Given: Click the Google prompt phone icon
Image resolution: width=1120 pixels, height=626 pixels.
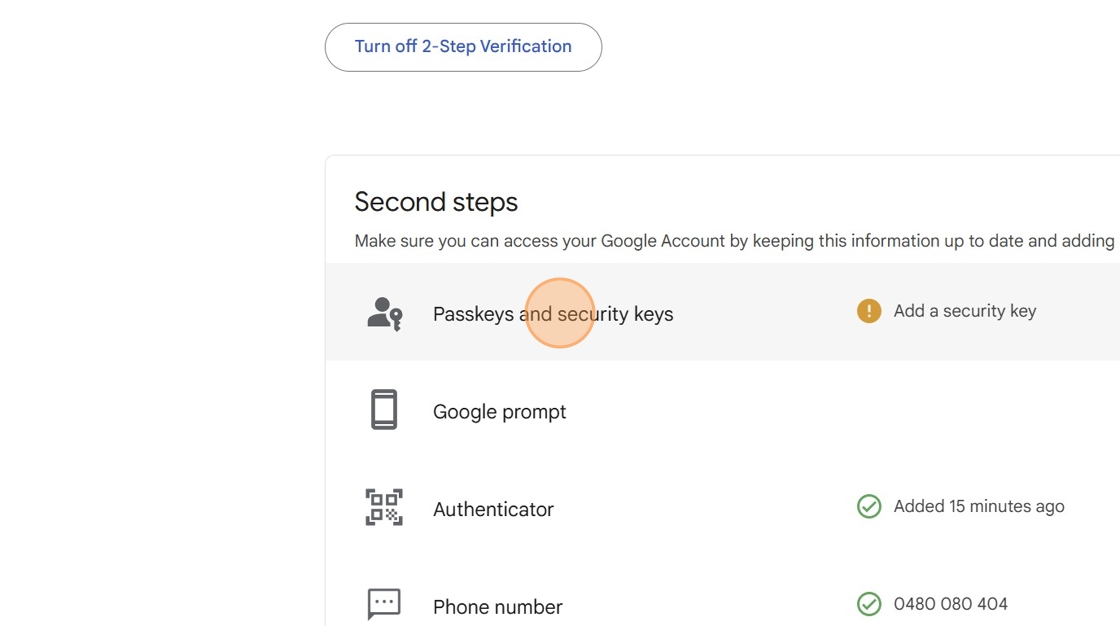Looking at the screenshot, I should click(384, 410).
